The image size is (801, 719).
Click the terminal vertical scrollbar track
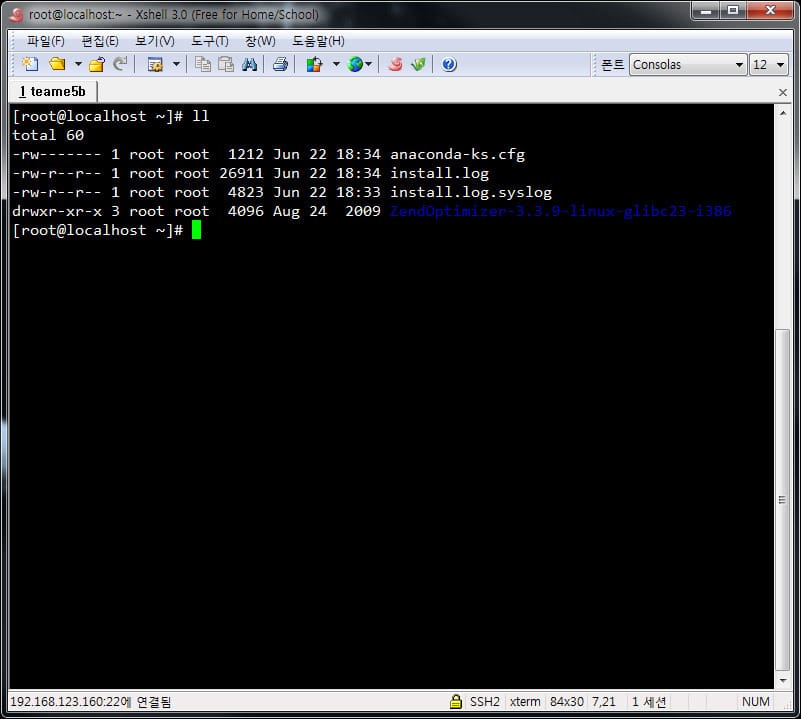click(783, 500)
